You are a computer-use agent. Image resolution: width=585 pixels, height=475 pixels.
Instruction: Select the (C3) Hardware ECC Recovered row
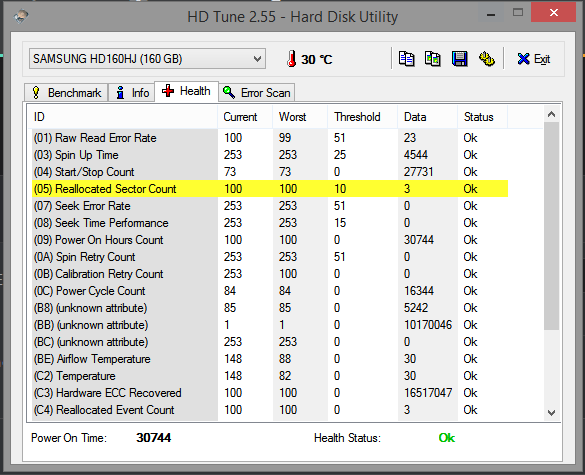click(x=270, y=393)
